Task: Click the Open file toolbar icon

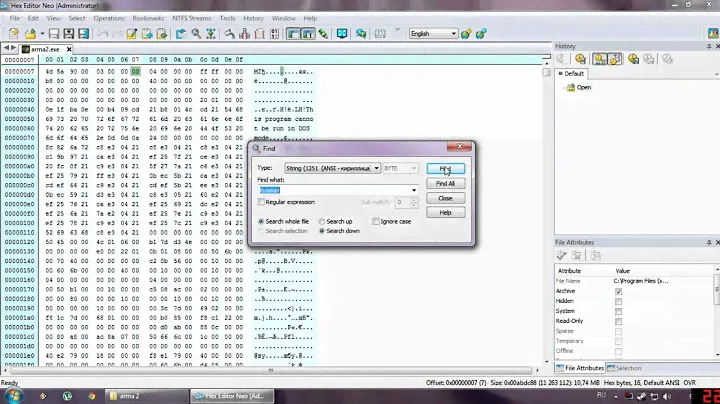Action: pyautogui.click(x=29, y=33)
